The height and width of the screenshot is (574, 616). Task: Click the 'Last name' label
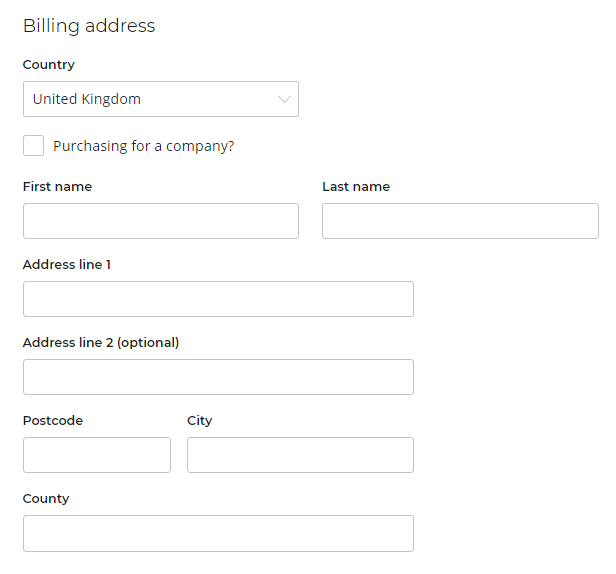click(x=356, y=187)
